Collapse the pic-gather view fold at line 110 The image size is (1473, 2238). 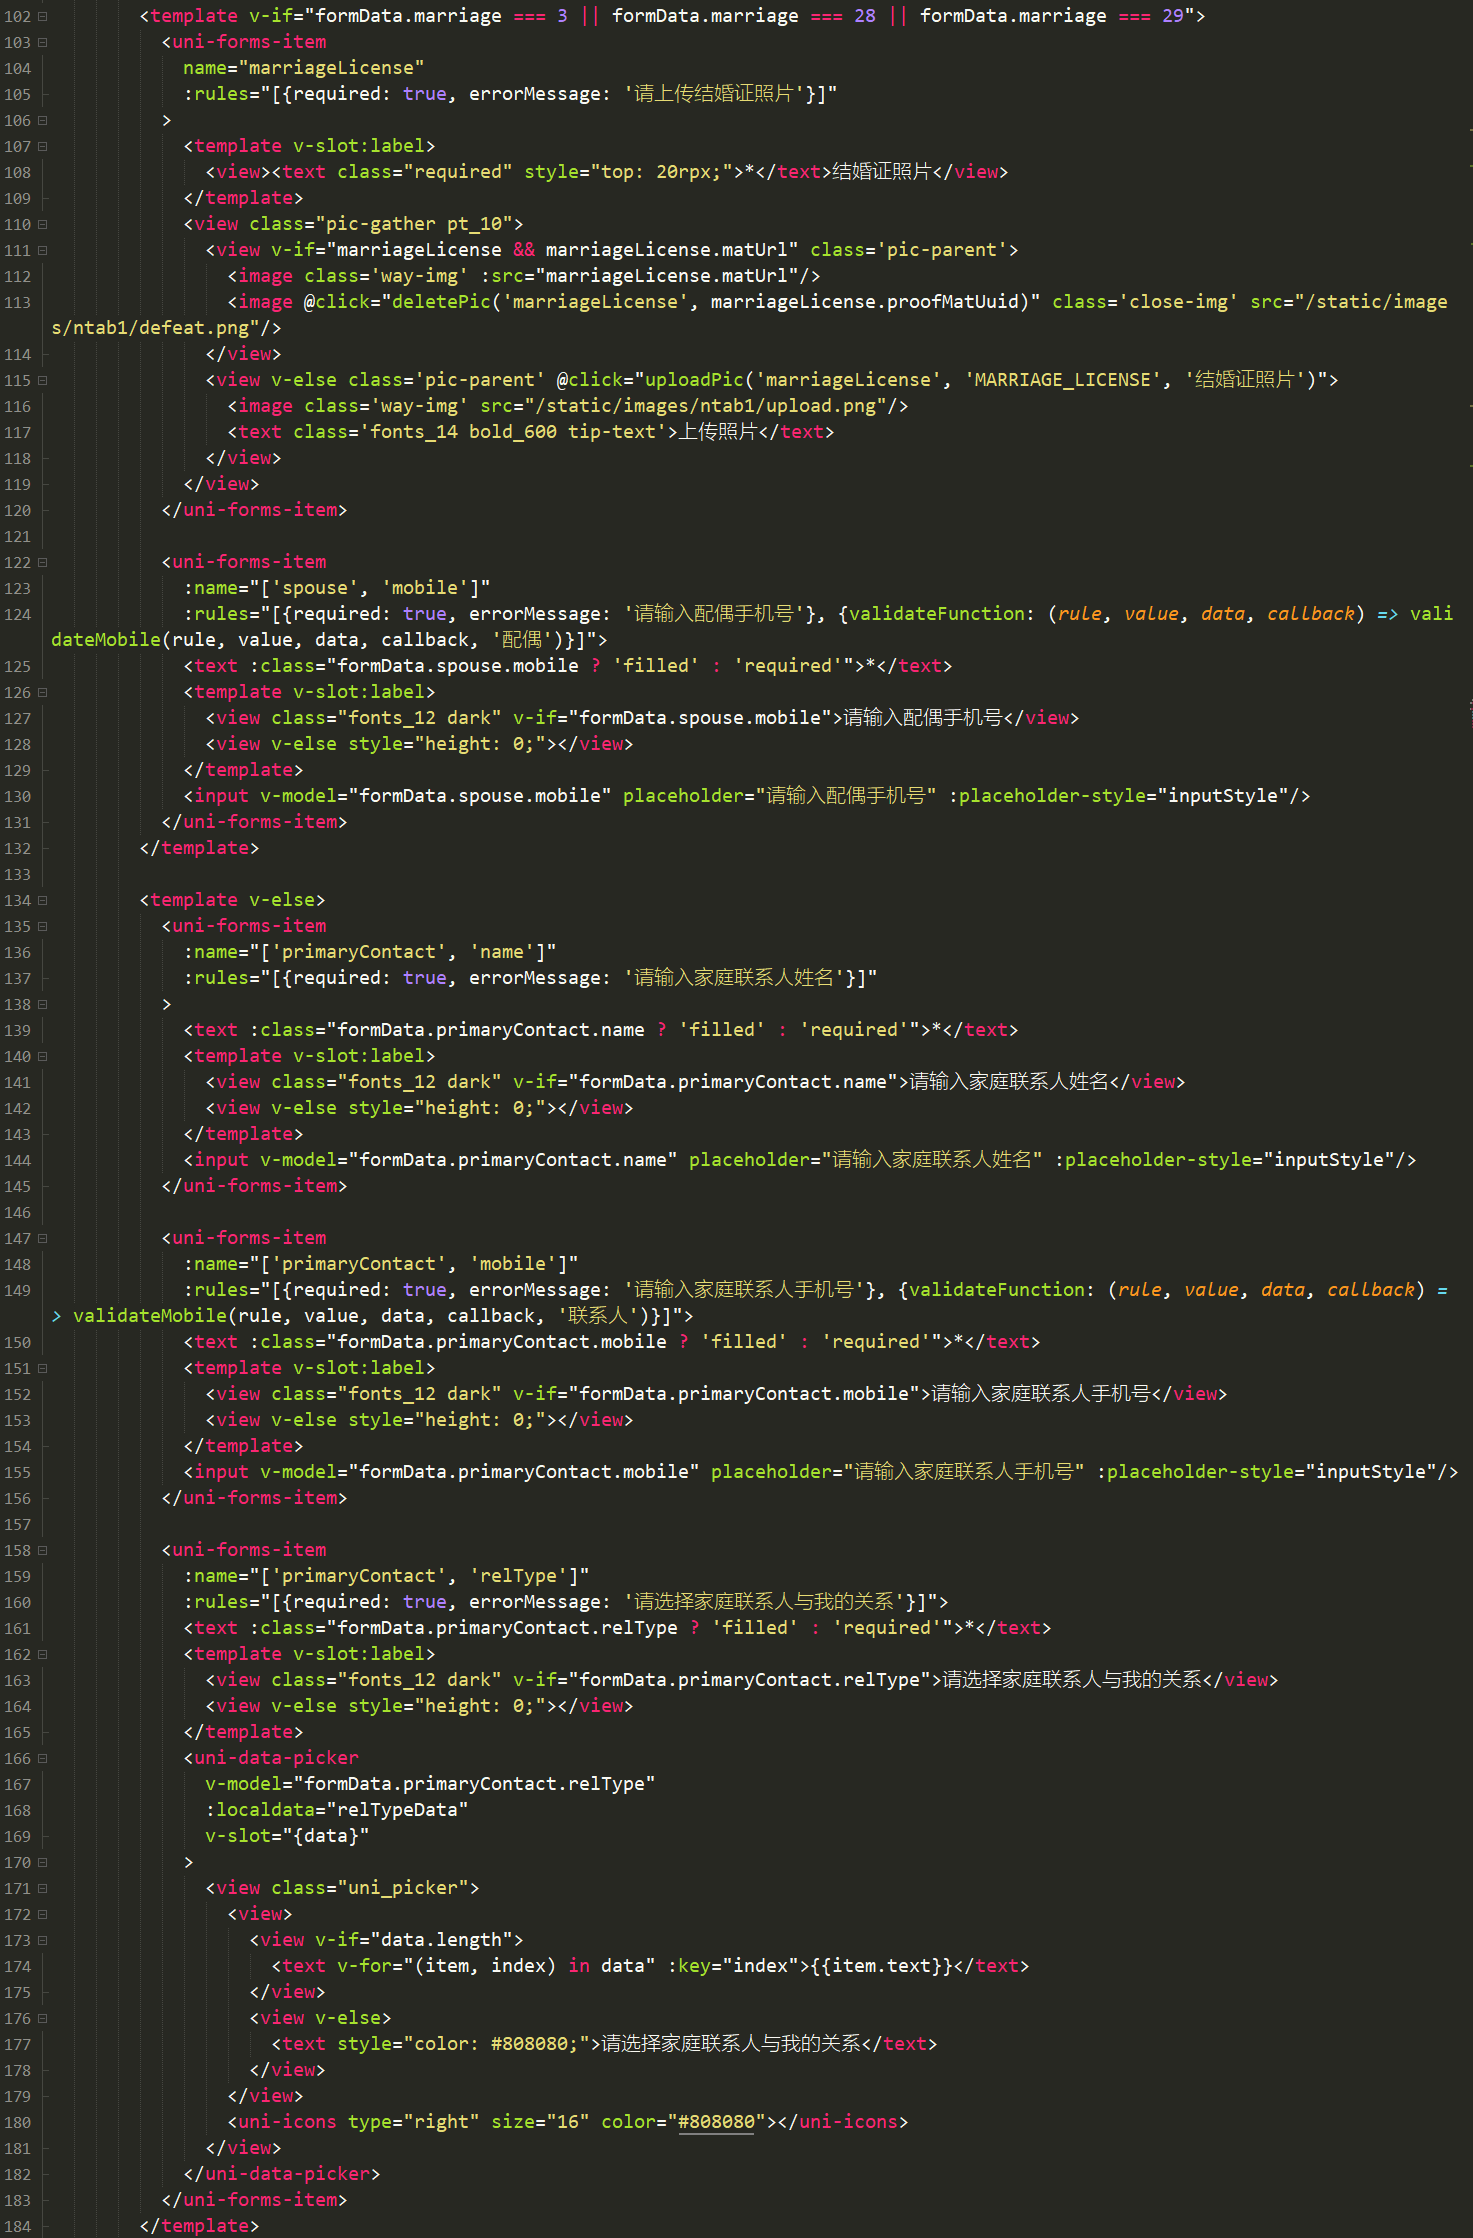[x=42, y=224]
